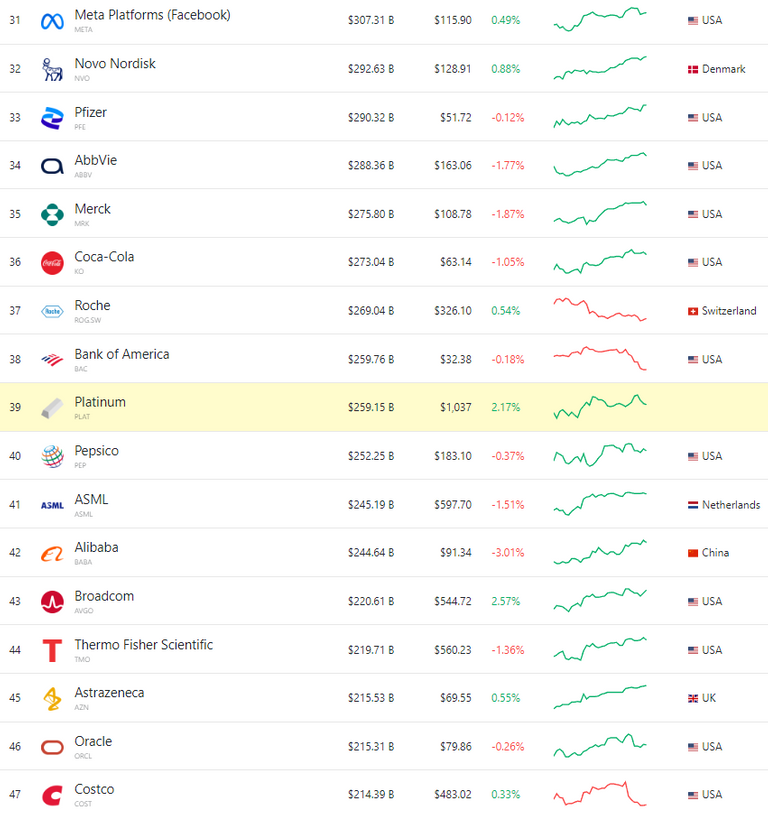
Task: Open the Broadcom company link
Action: (x=104, y=596)
